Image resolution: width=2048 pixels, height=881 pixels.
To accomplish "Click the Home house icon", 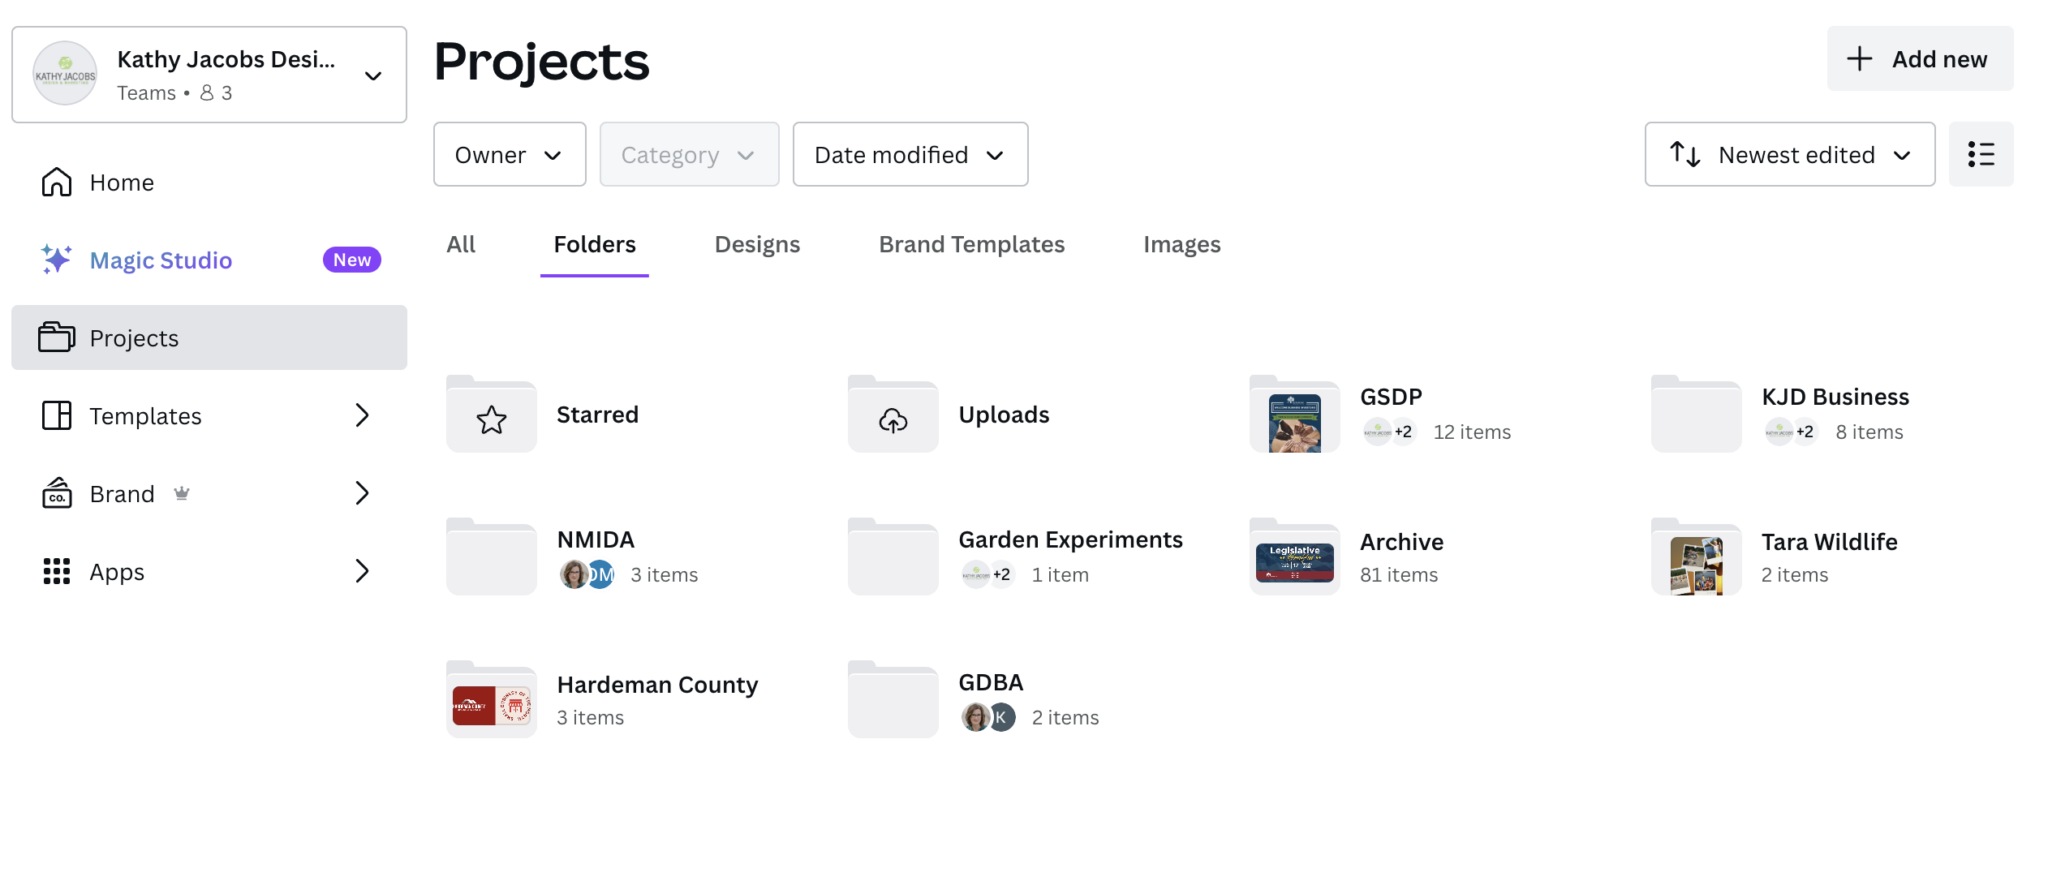I will click(x=57, y=182).
